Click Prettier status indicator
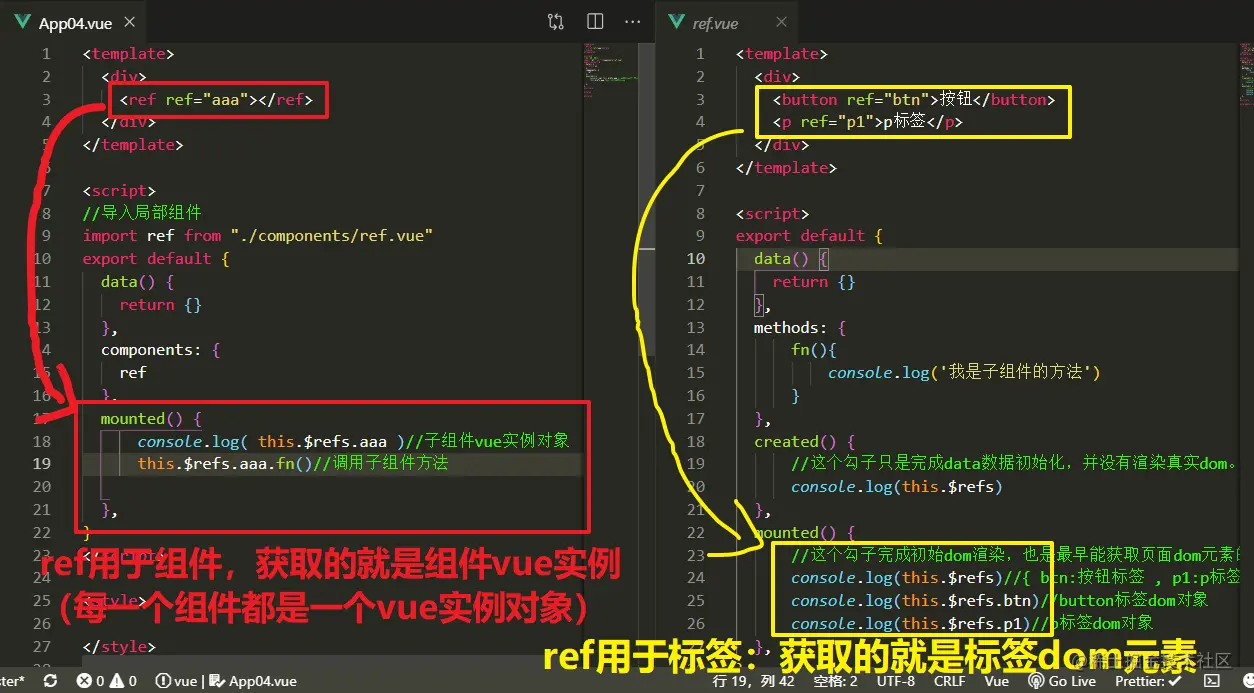This screenshot has height=693, width=1254. tap(1149, 681)
